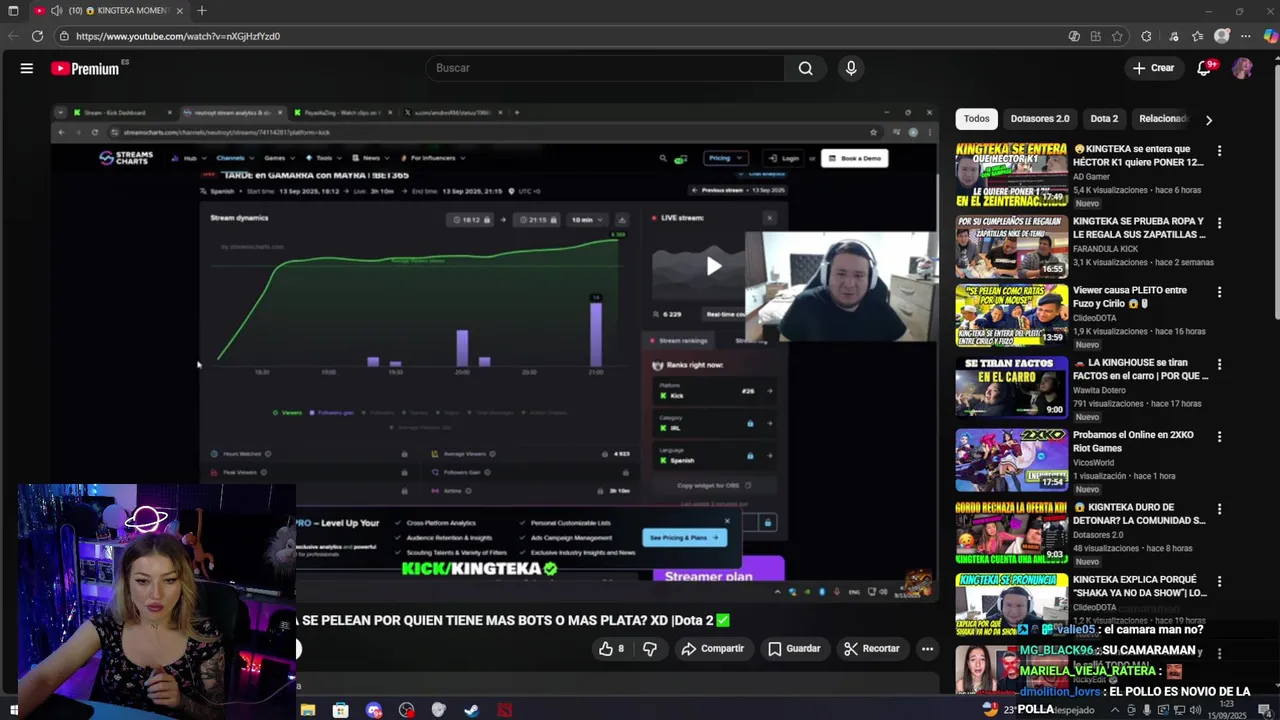Screen dimensions: 1280x720
Task: Open the YouTube account avatar menu
Action: 1242,68
